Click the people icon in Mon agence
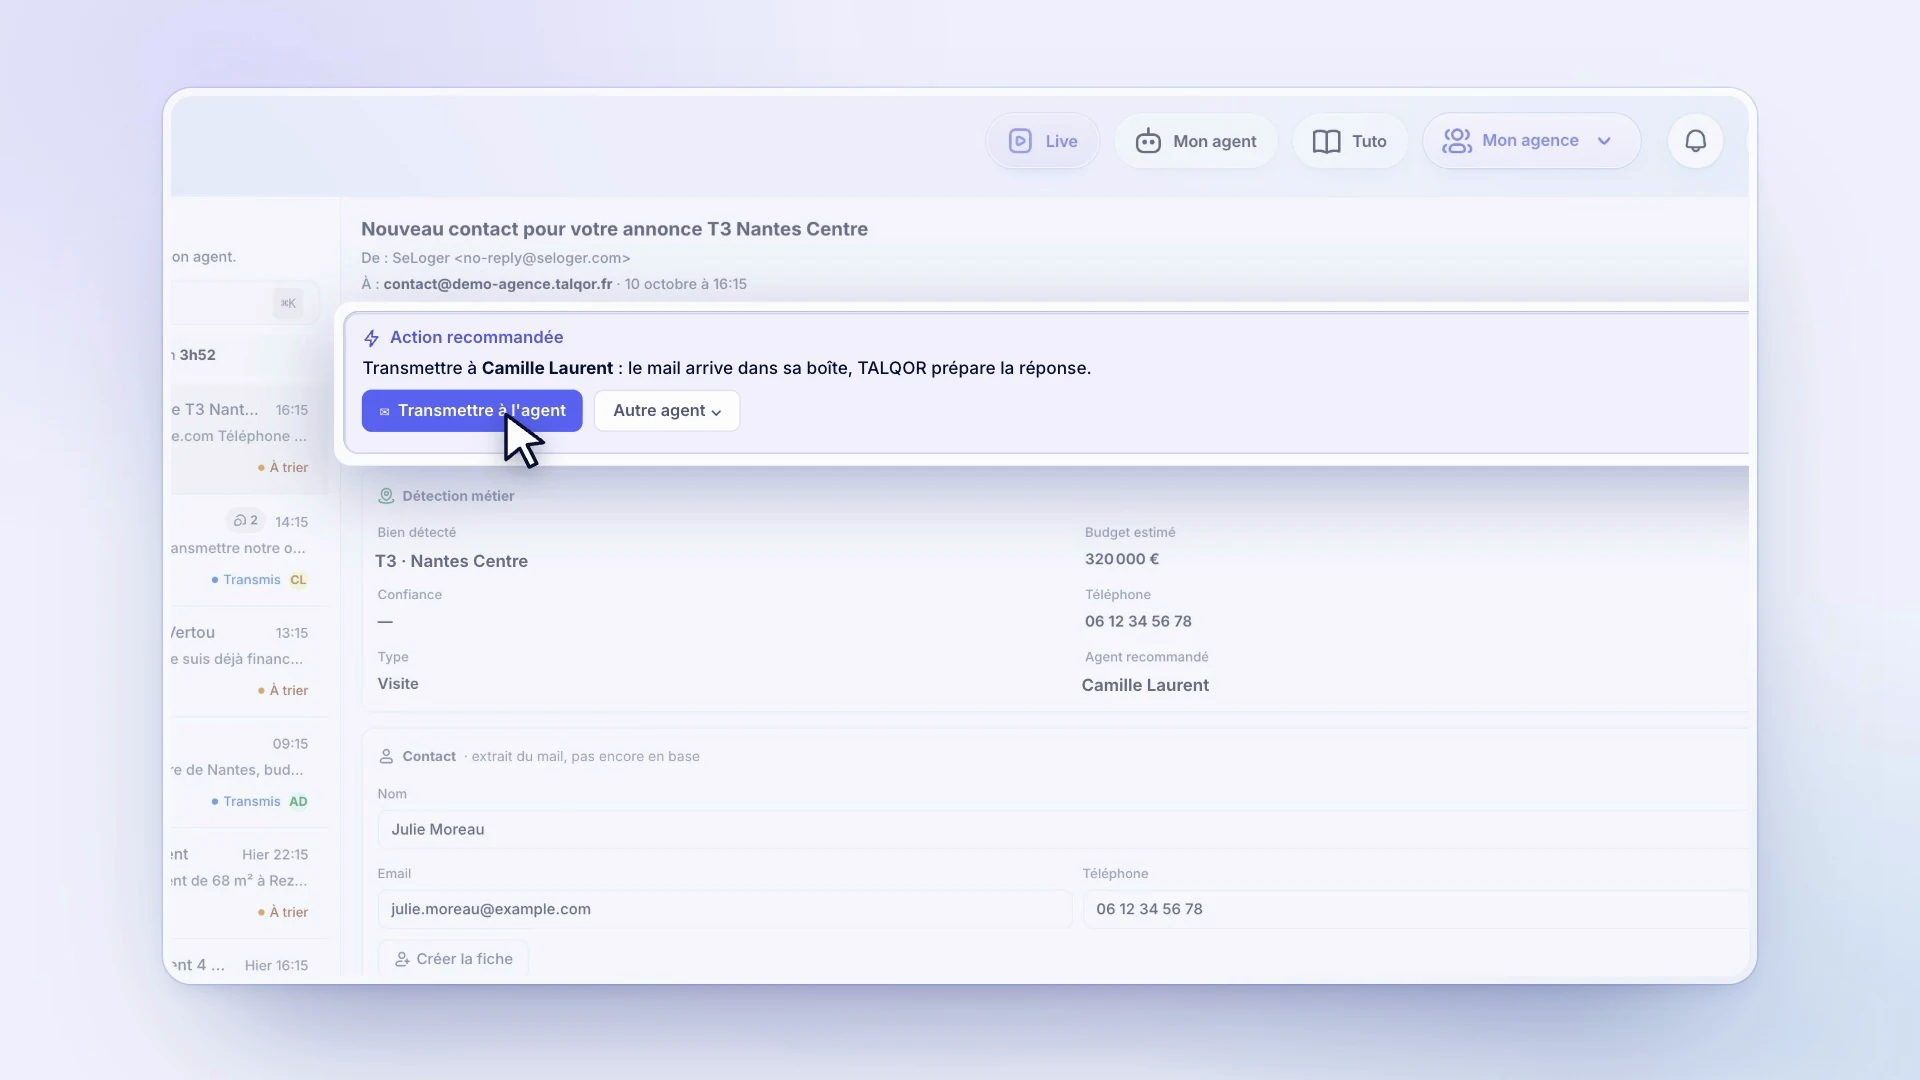The image size is (1920, 1080). [x=1457, y=141]
